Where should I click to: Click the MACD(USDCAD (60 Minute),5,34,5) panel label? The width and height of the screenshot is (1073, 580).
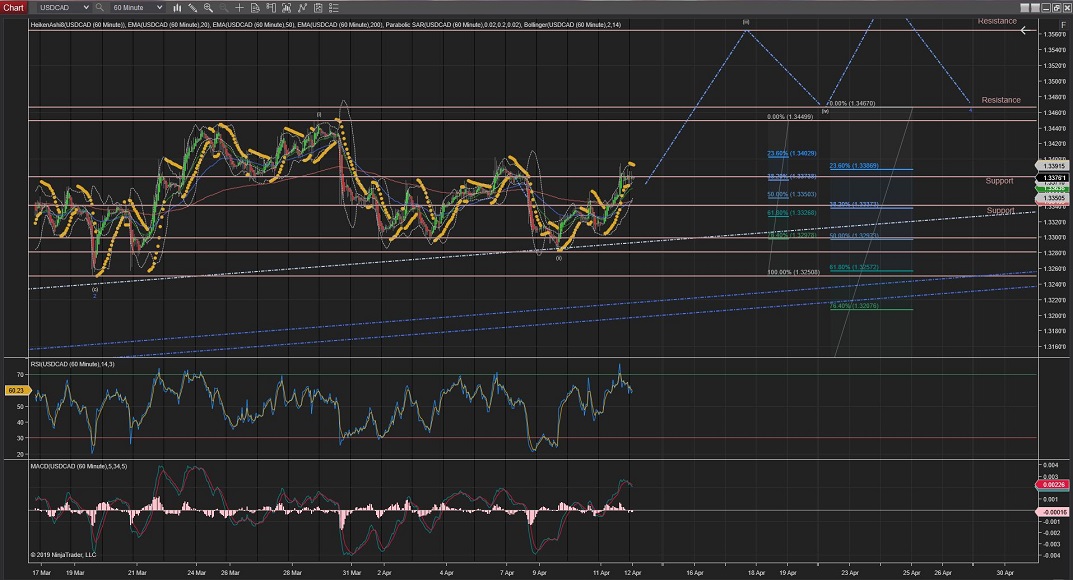tap(79, 466)
